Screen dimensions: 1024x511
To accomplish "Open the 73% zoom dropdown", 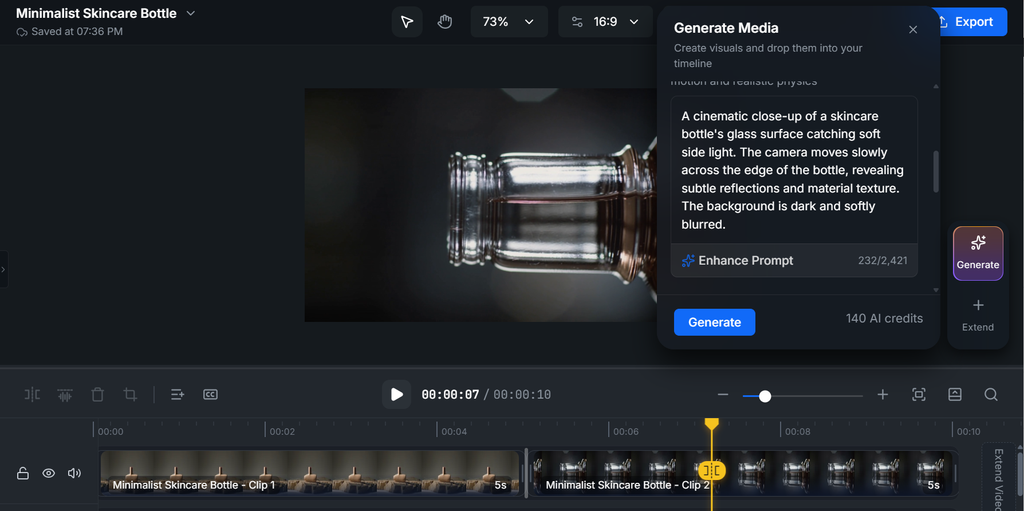I will (x=509, y=22).
